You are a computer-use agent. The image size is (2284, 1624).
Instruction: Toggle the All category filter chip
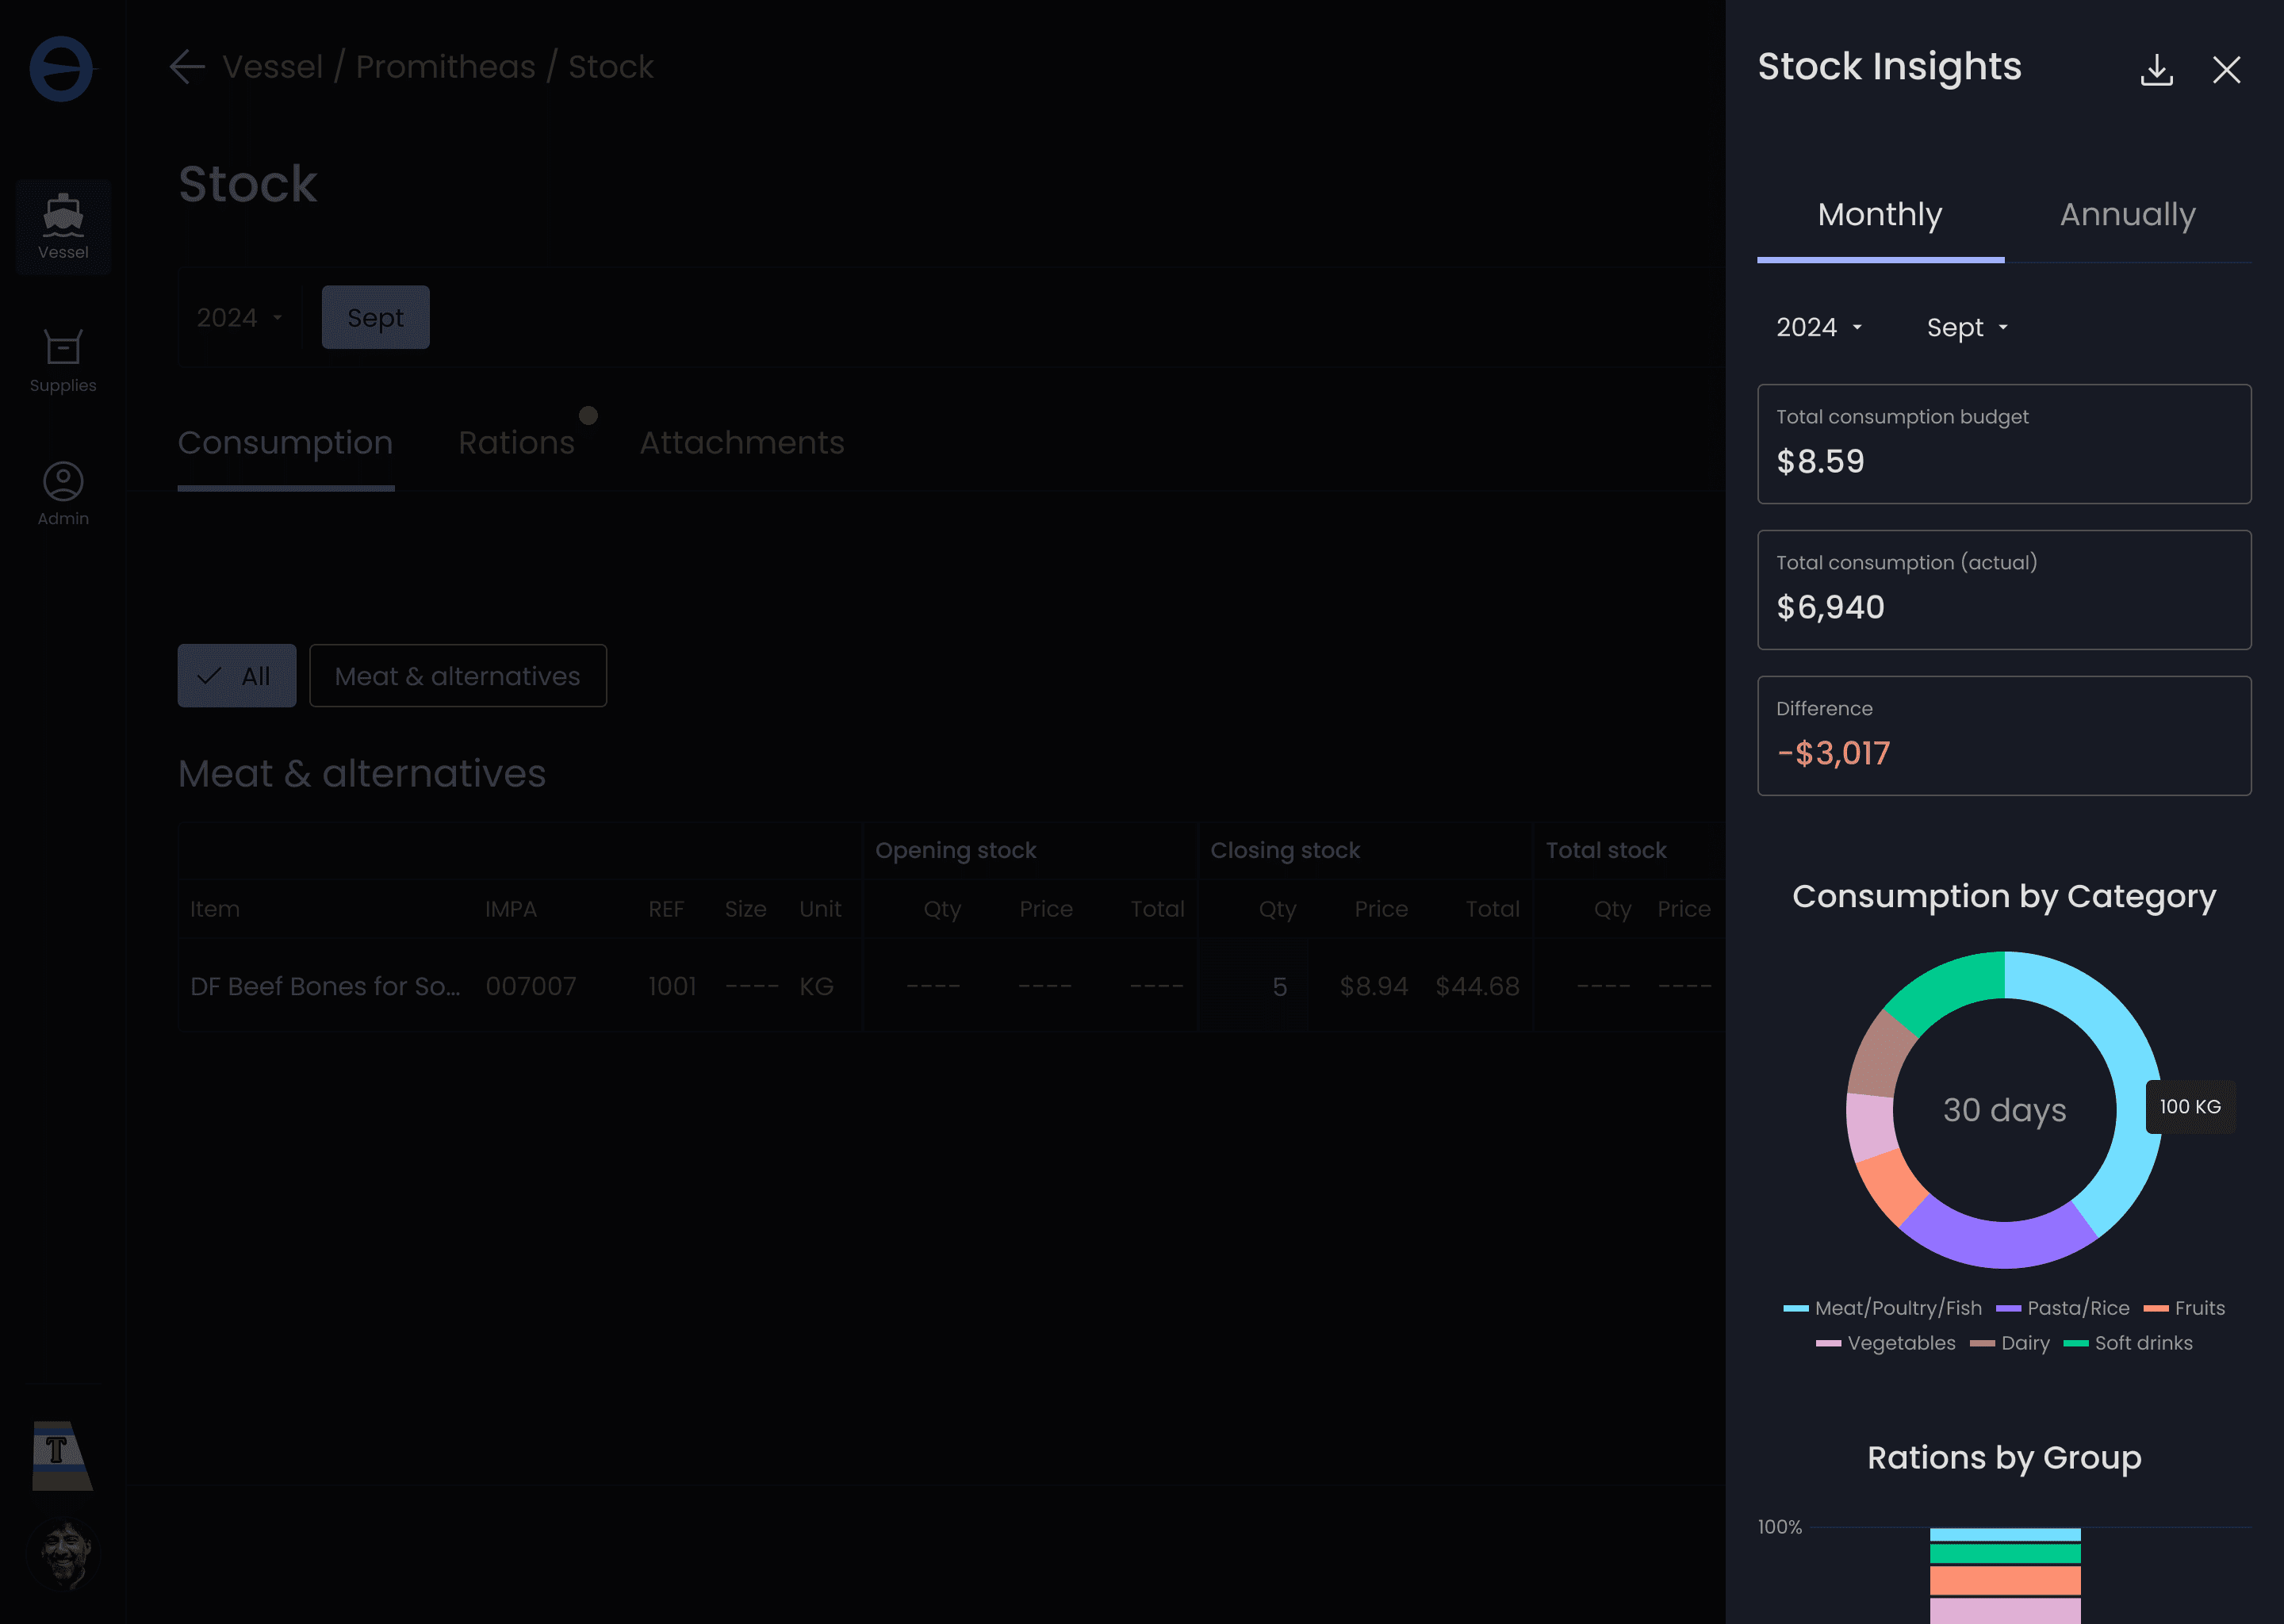(237, 676)
